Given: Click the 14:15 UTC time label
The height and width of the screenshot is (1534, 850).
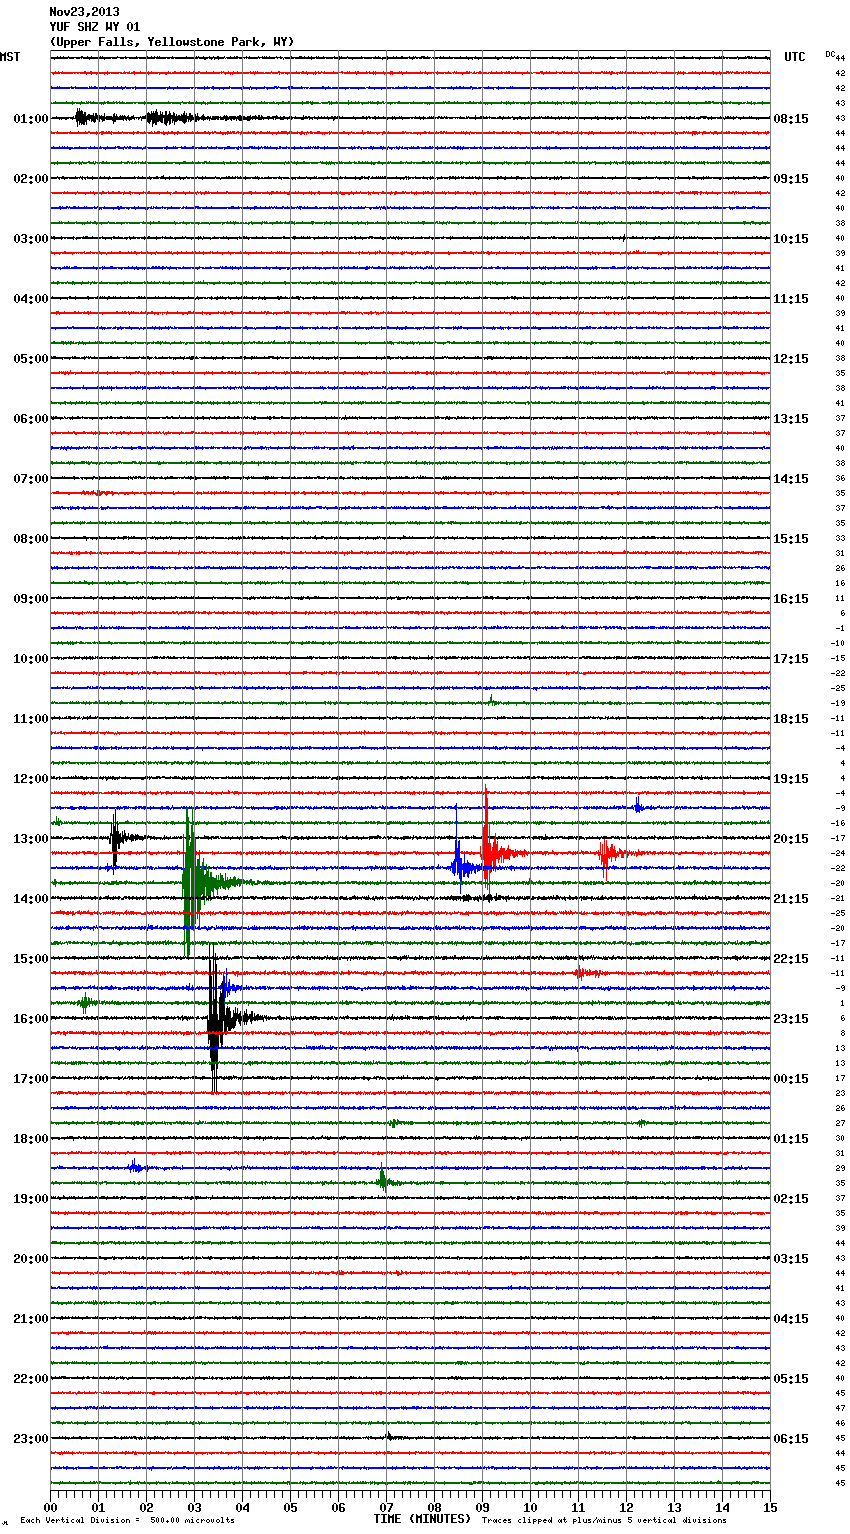Looking at the screenshot, I should tap(791, 479).
